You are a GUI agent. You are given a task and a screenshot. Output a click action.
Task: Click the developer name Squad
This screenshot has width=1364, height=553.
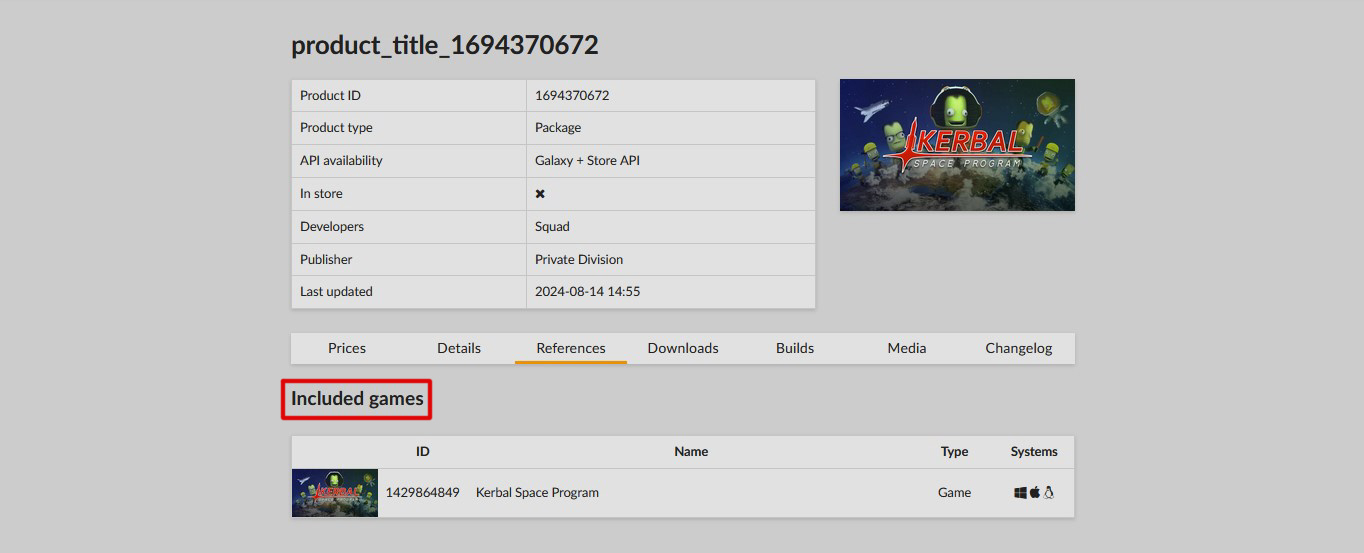tap(552, 227)
